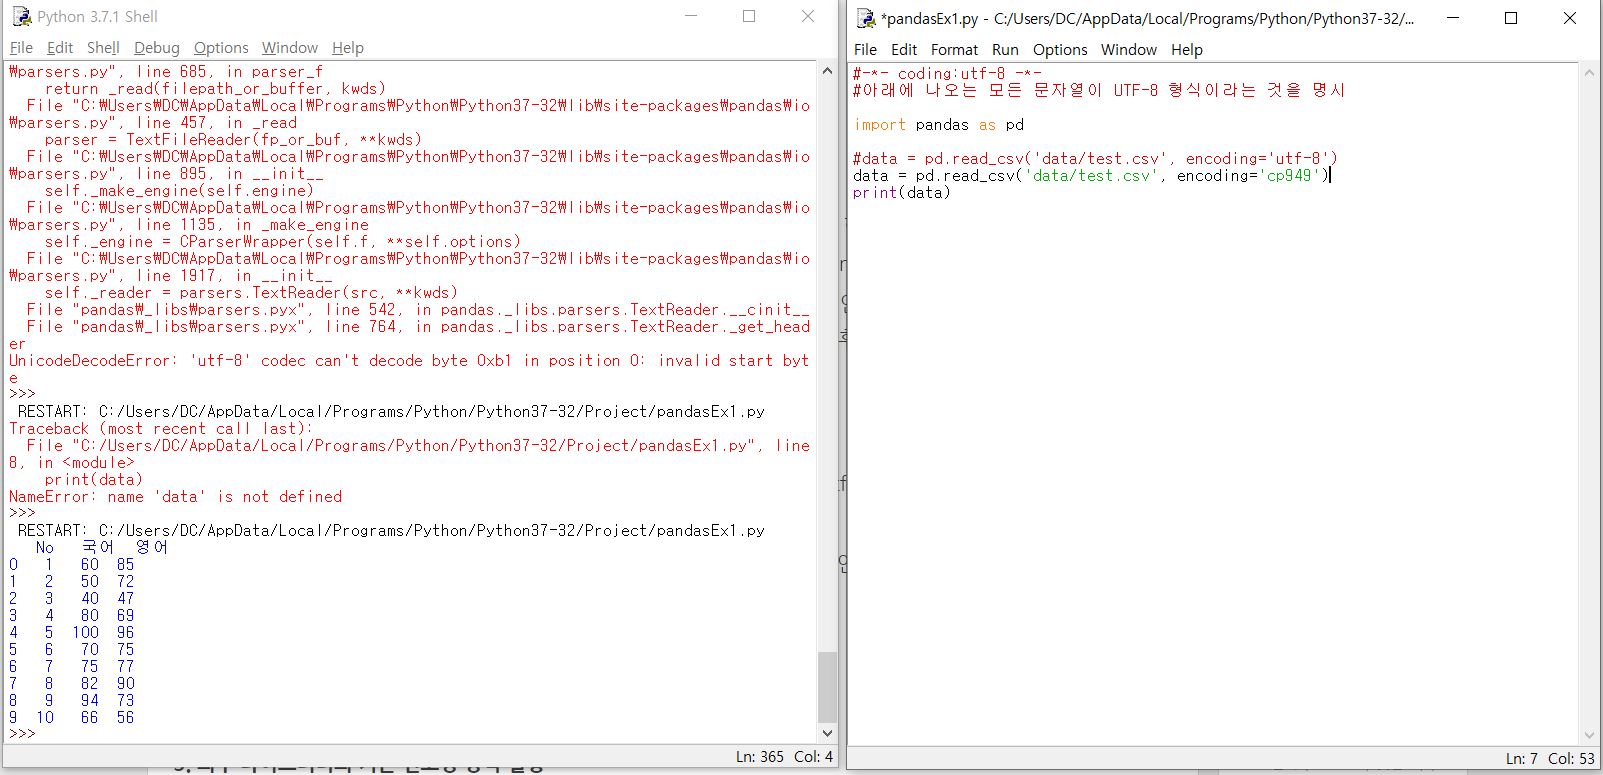Image resolution: width=1603 pixels, height=775 pixels.
Task: Click the 'import pandas as pd' line
Action: click(938, 125)
